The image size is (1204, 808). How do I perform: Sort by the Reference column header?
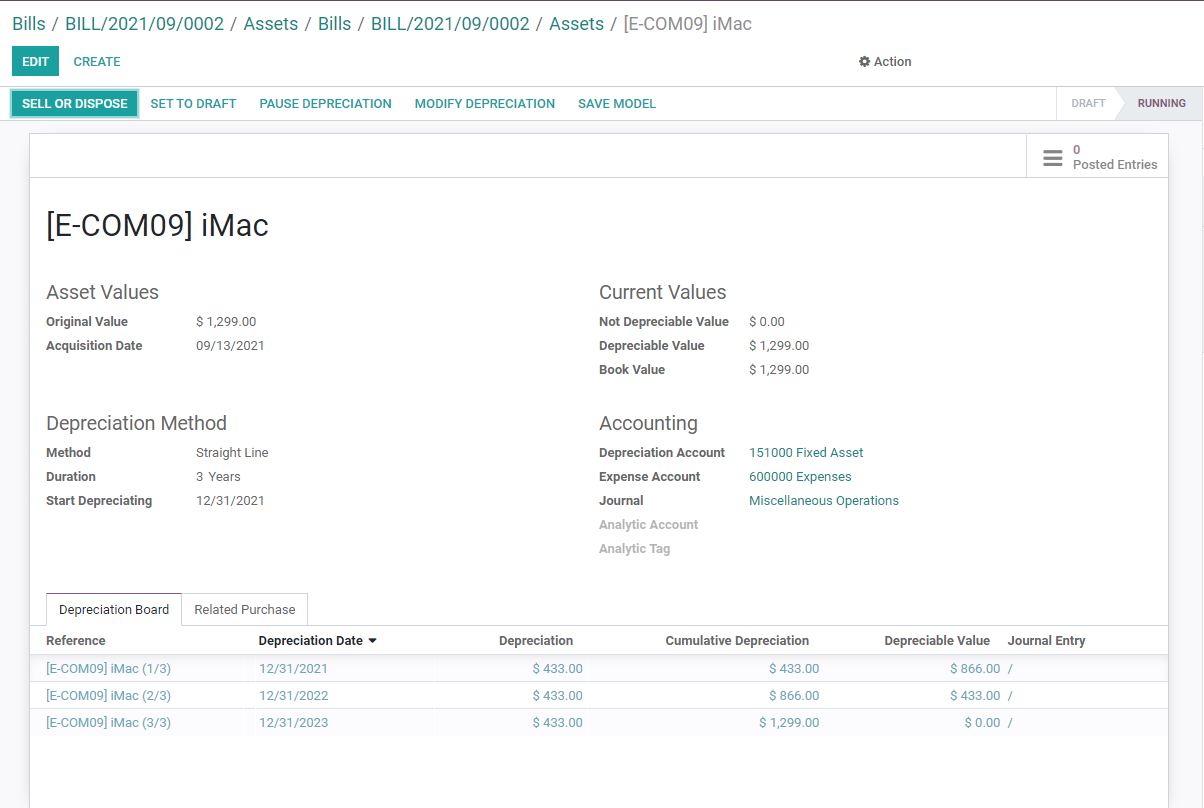[x=76, y=641]
